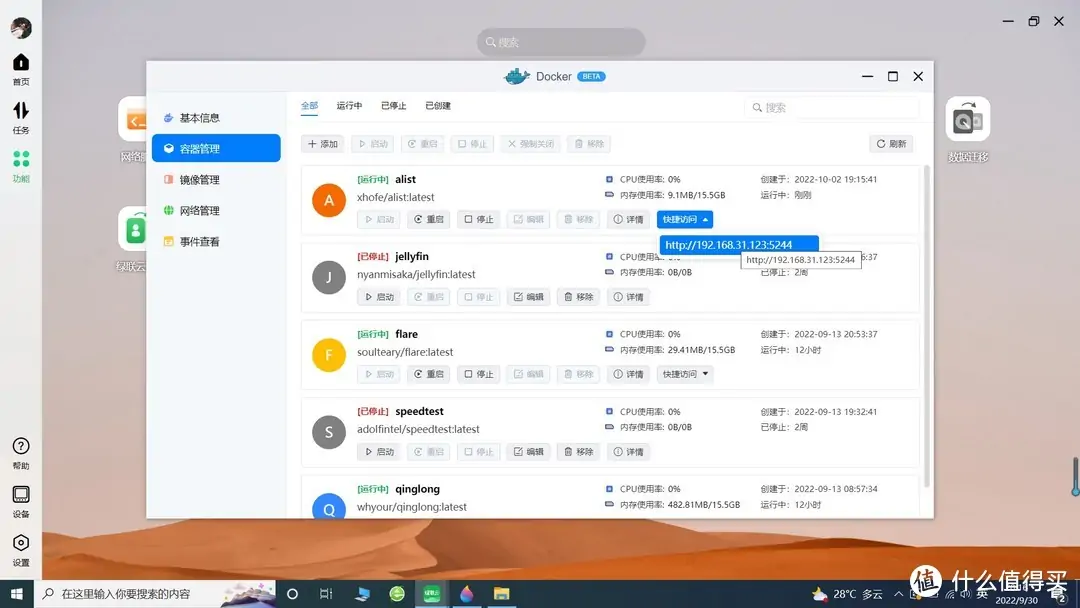Expand the hidden icons chevron in system tray

(898, 593)
